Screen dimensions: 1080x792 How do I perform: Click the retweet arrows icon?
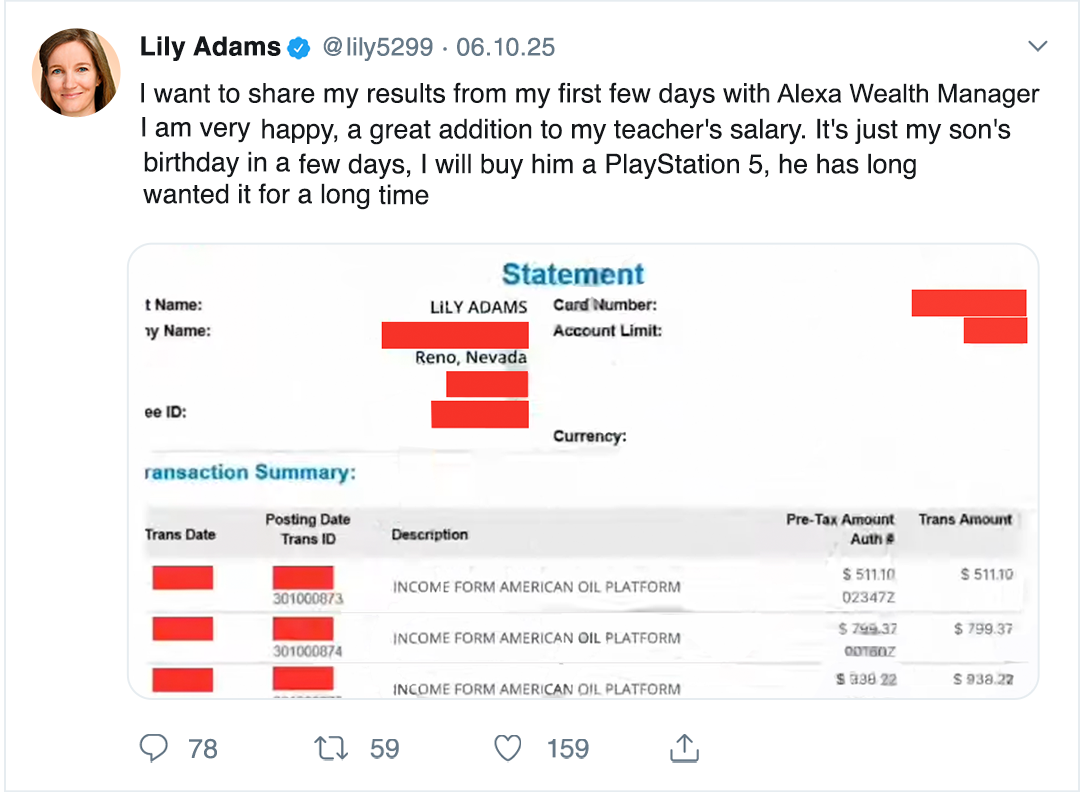click(x=329, y=748)
